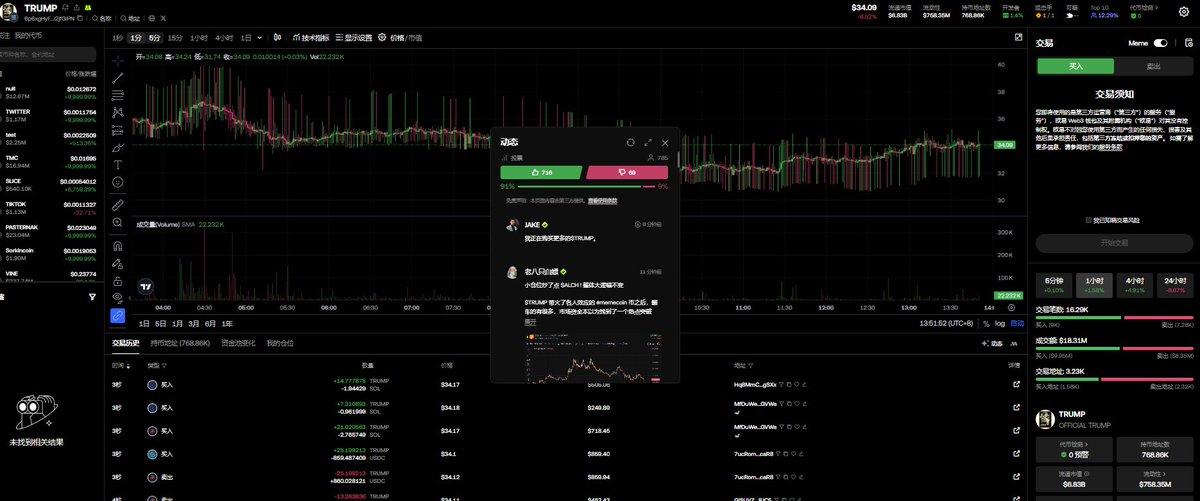1200x501 pixels.
Task: Select the crosshair cursor drawing tool
Action: tap(118, 60)
